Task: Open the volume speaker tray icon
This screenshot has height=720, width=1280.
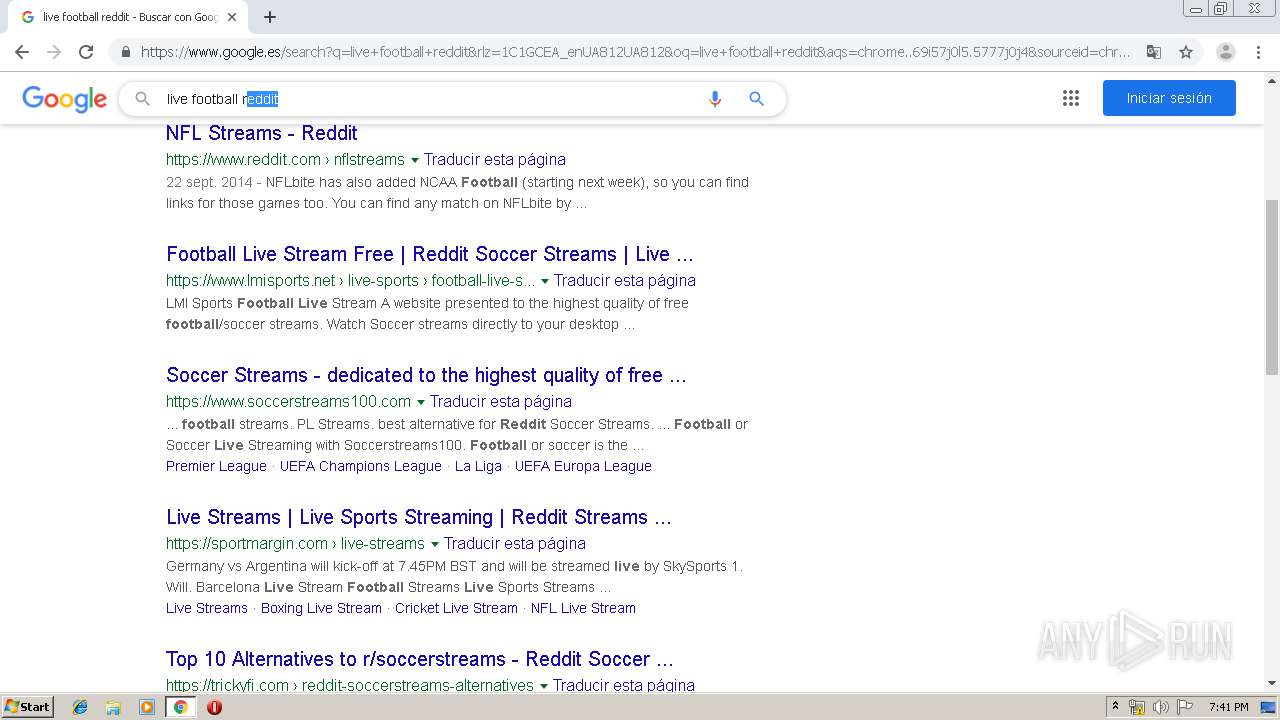Action: pyautogui.click(x=1160, y=707)
